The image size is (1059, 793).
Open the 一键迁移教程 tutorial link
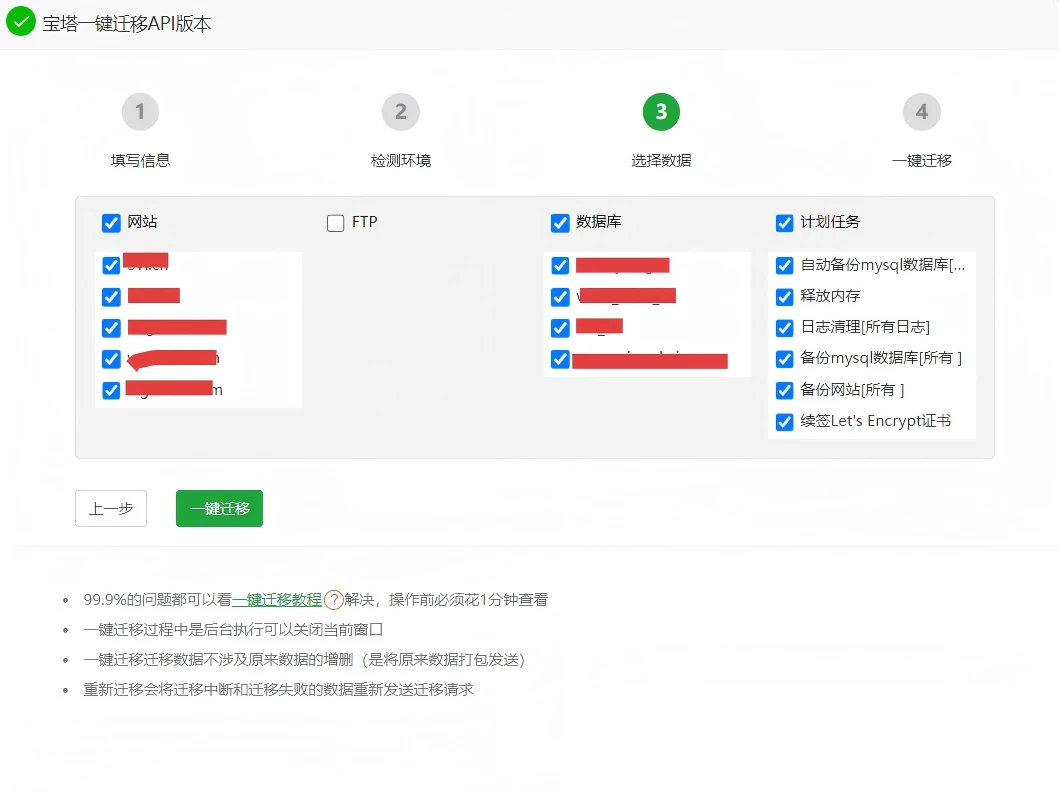(x=277, y=600)
